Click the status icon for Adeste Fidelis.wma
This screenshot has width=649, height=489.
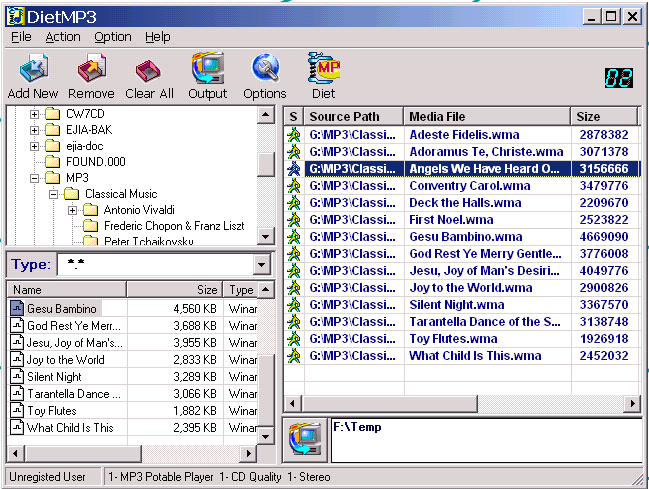294,135
